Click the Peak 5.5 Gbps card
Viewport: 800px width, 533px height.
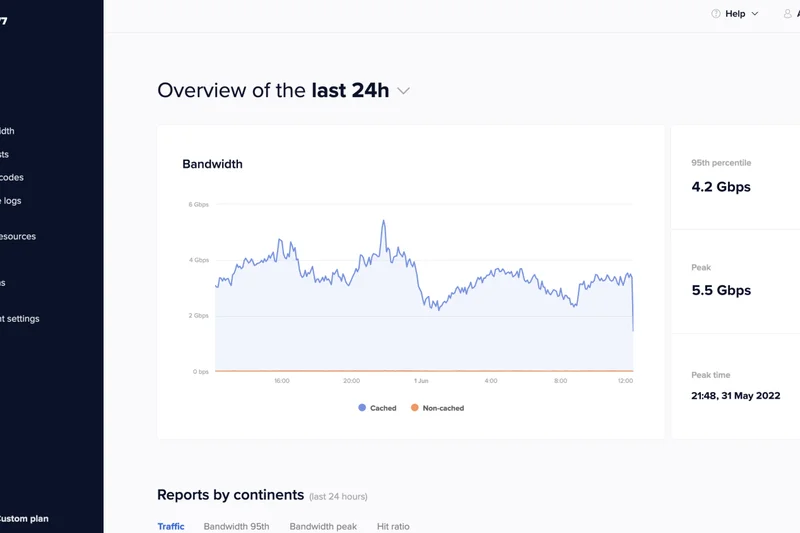coord(734,281)
